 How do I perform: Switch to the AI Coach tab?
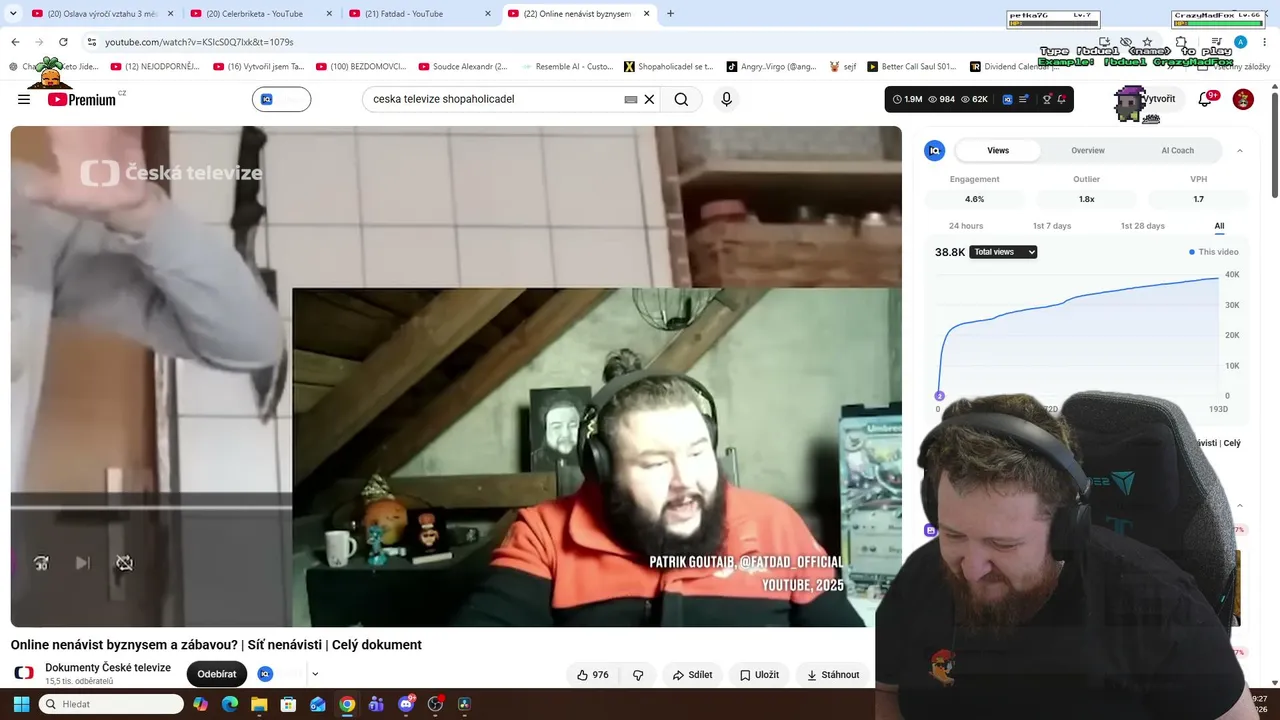(1177, 150)
